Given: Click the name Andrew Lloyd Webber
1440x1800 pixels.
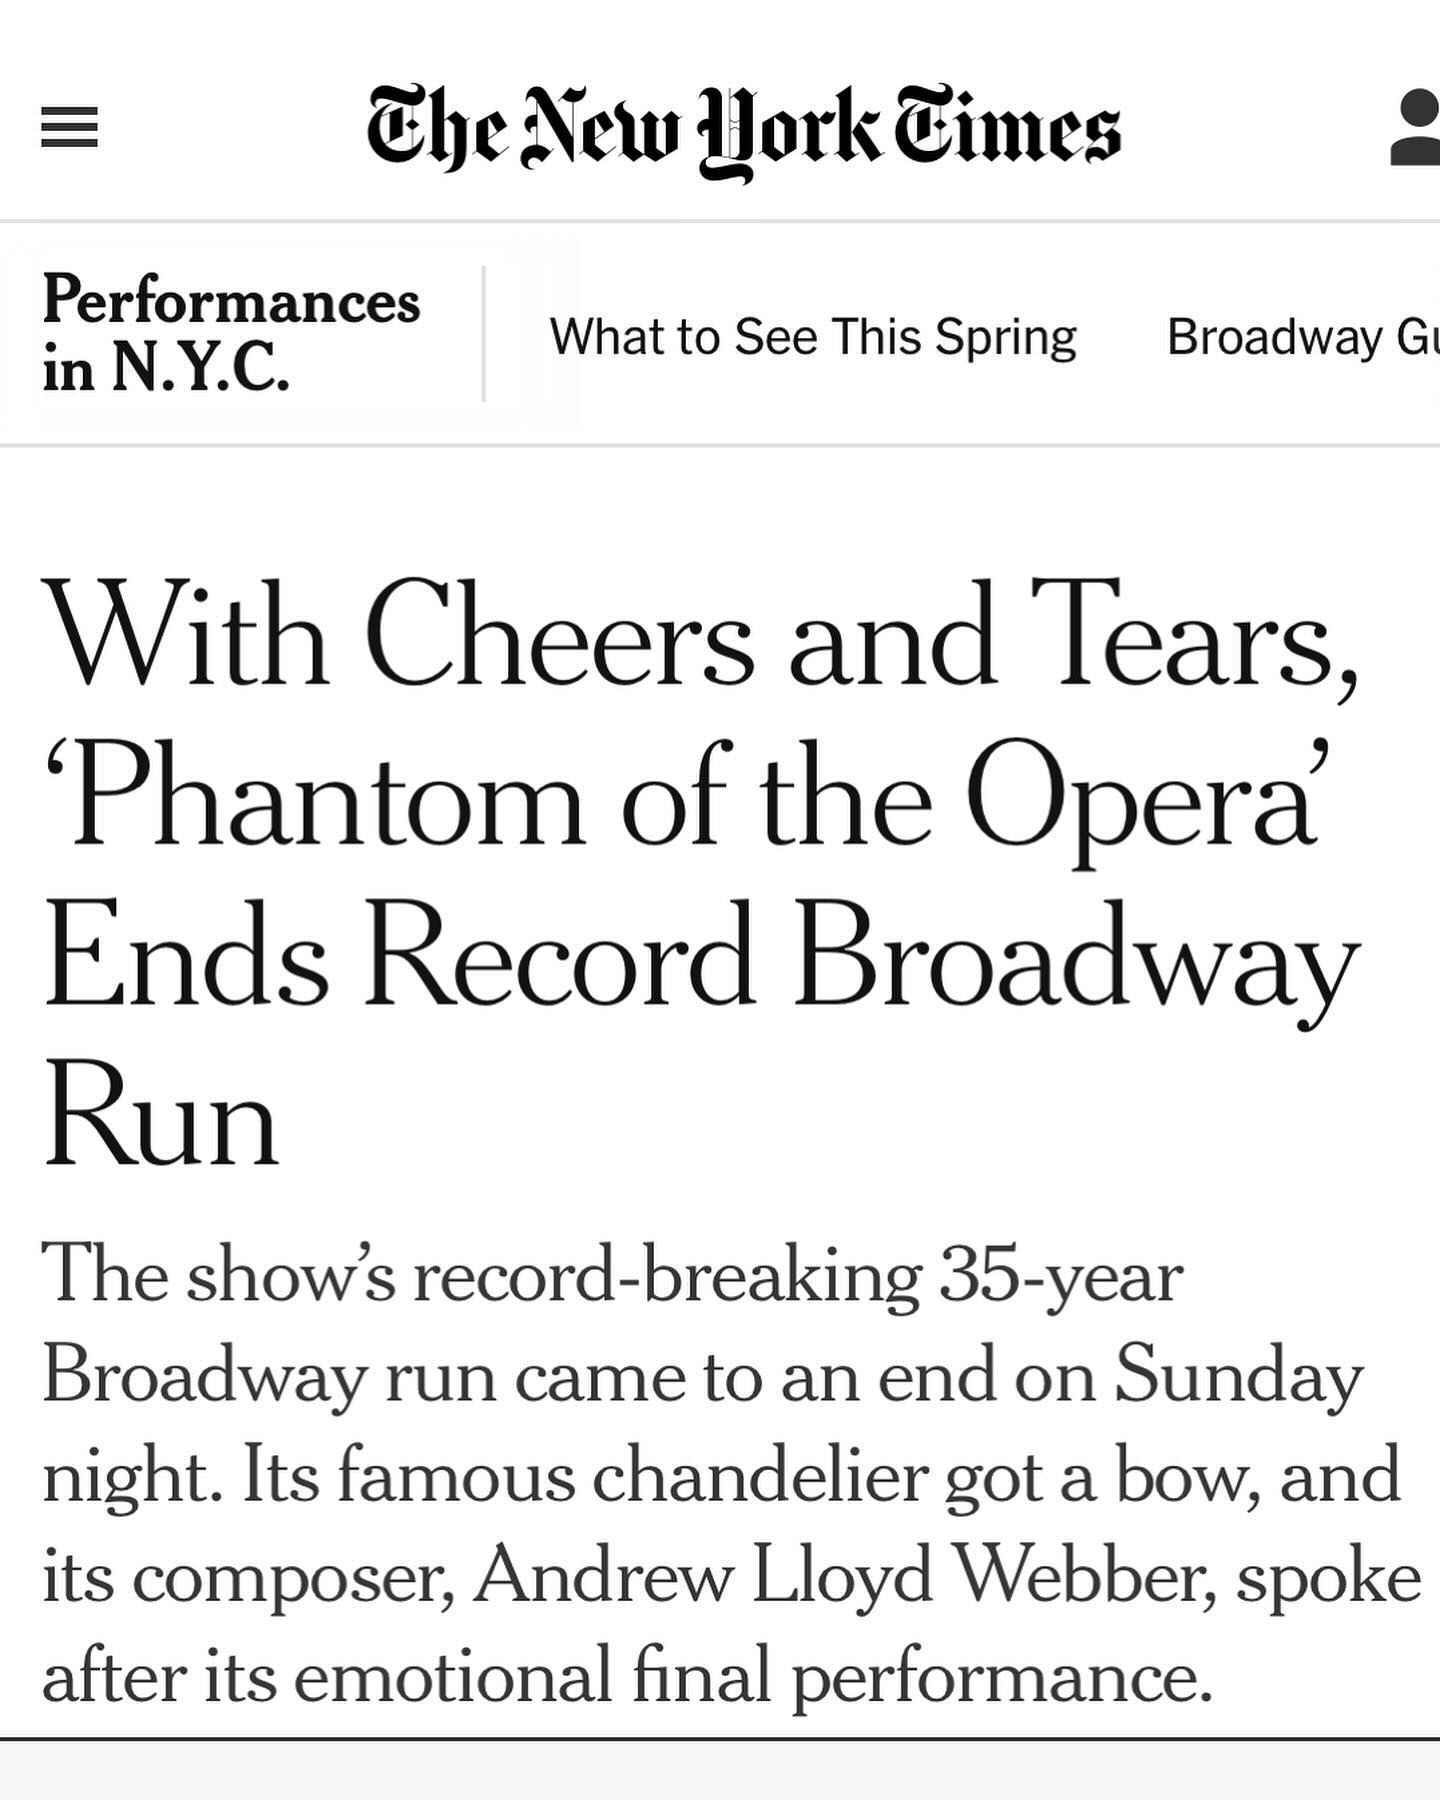Looking at the screenshot, I should point(845,1577).
